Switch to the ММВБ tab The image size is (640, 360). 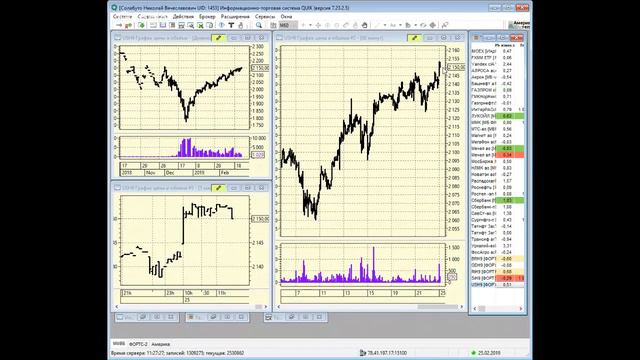tap(118, 344)
